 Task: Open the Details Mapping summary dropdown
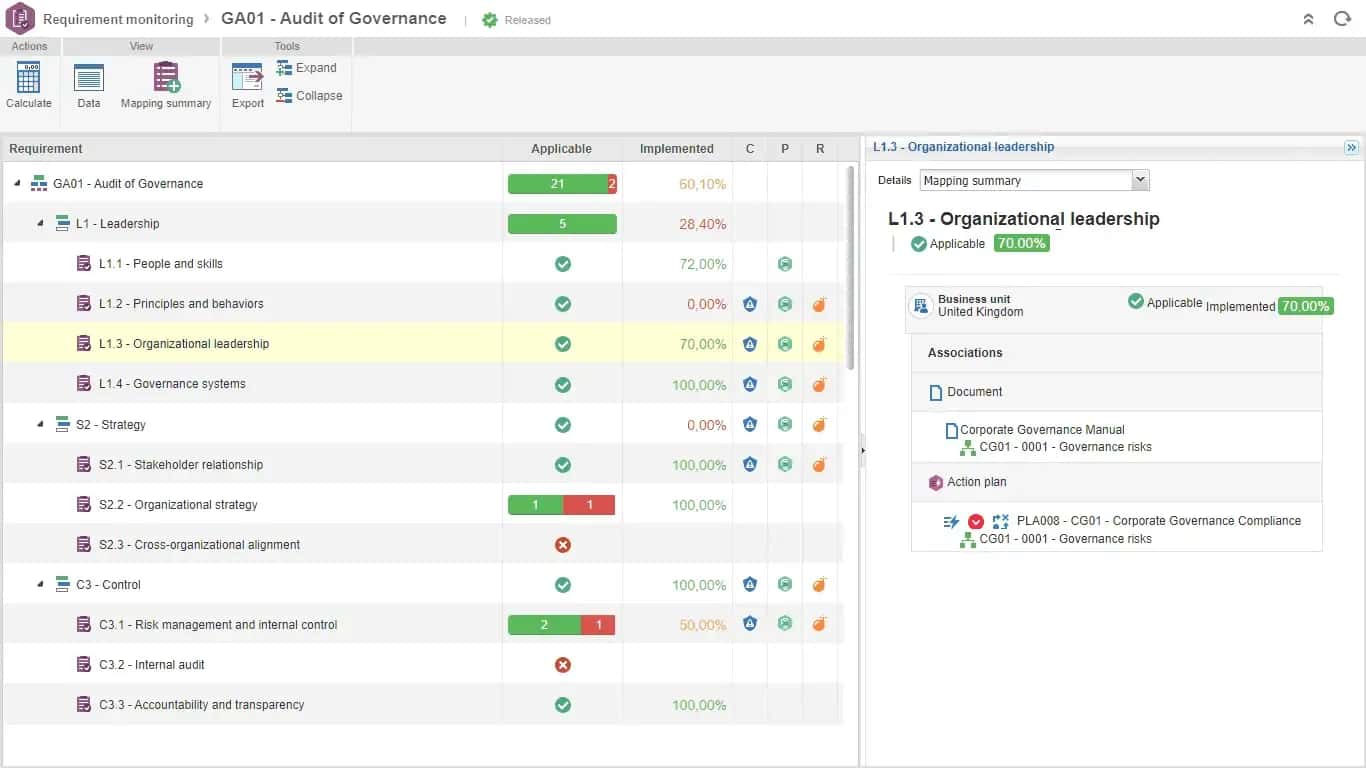click(x=1035, y=181)
